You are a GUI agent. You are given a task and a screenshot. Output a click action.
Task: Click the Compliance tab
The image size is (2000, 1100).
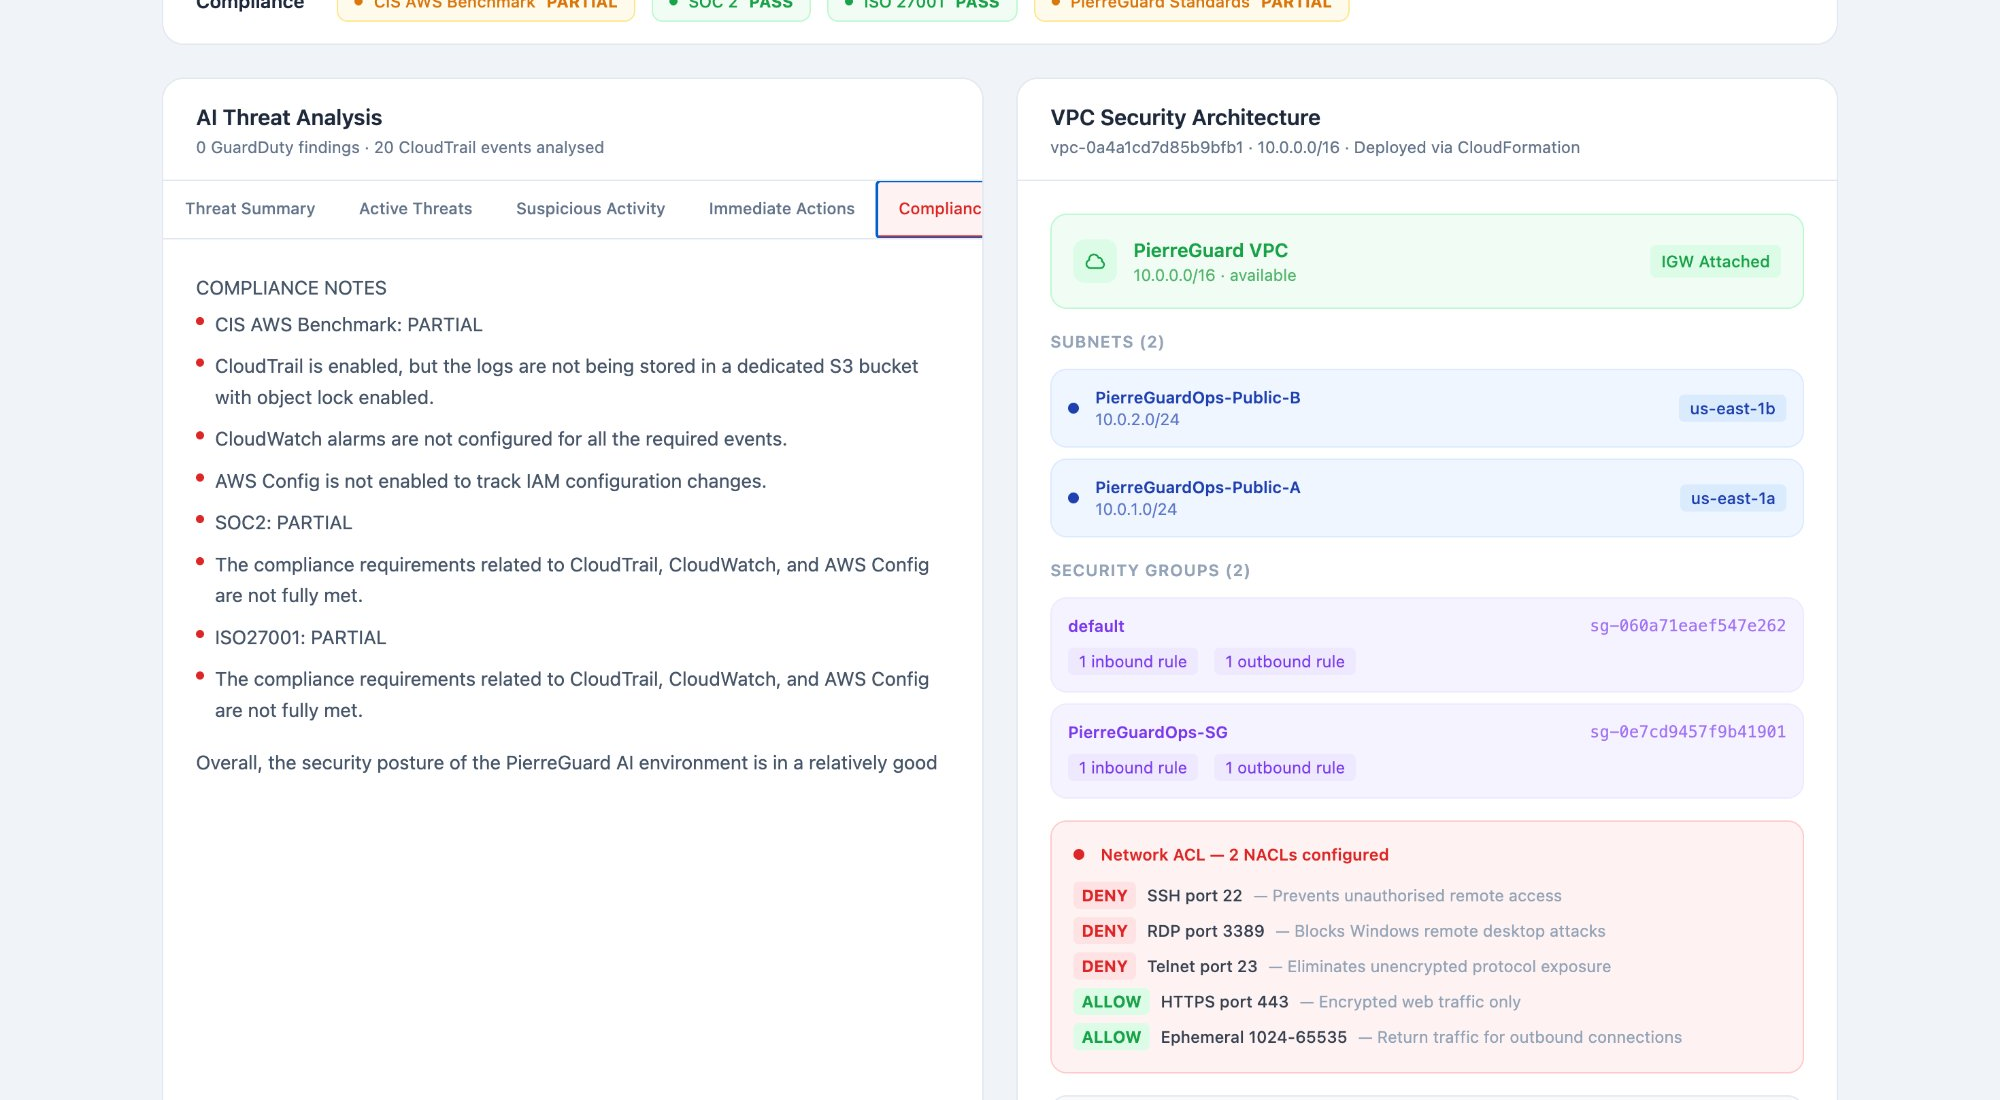point(932,208)
